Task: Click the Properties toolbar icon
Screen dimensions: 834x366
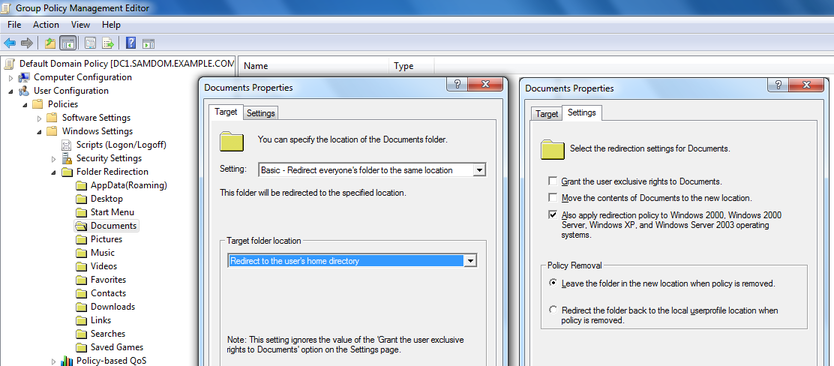Action: click(90, 43)
